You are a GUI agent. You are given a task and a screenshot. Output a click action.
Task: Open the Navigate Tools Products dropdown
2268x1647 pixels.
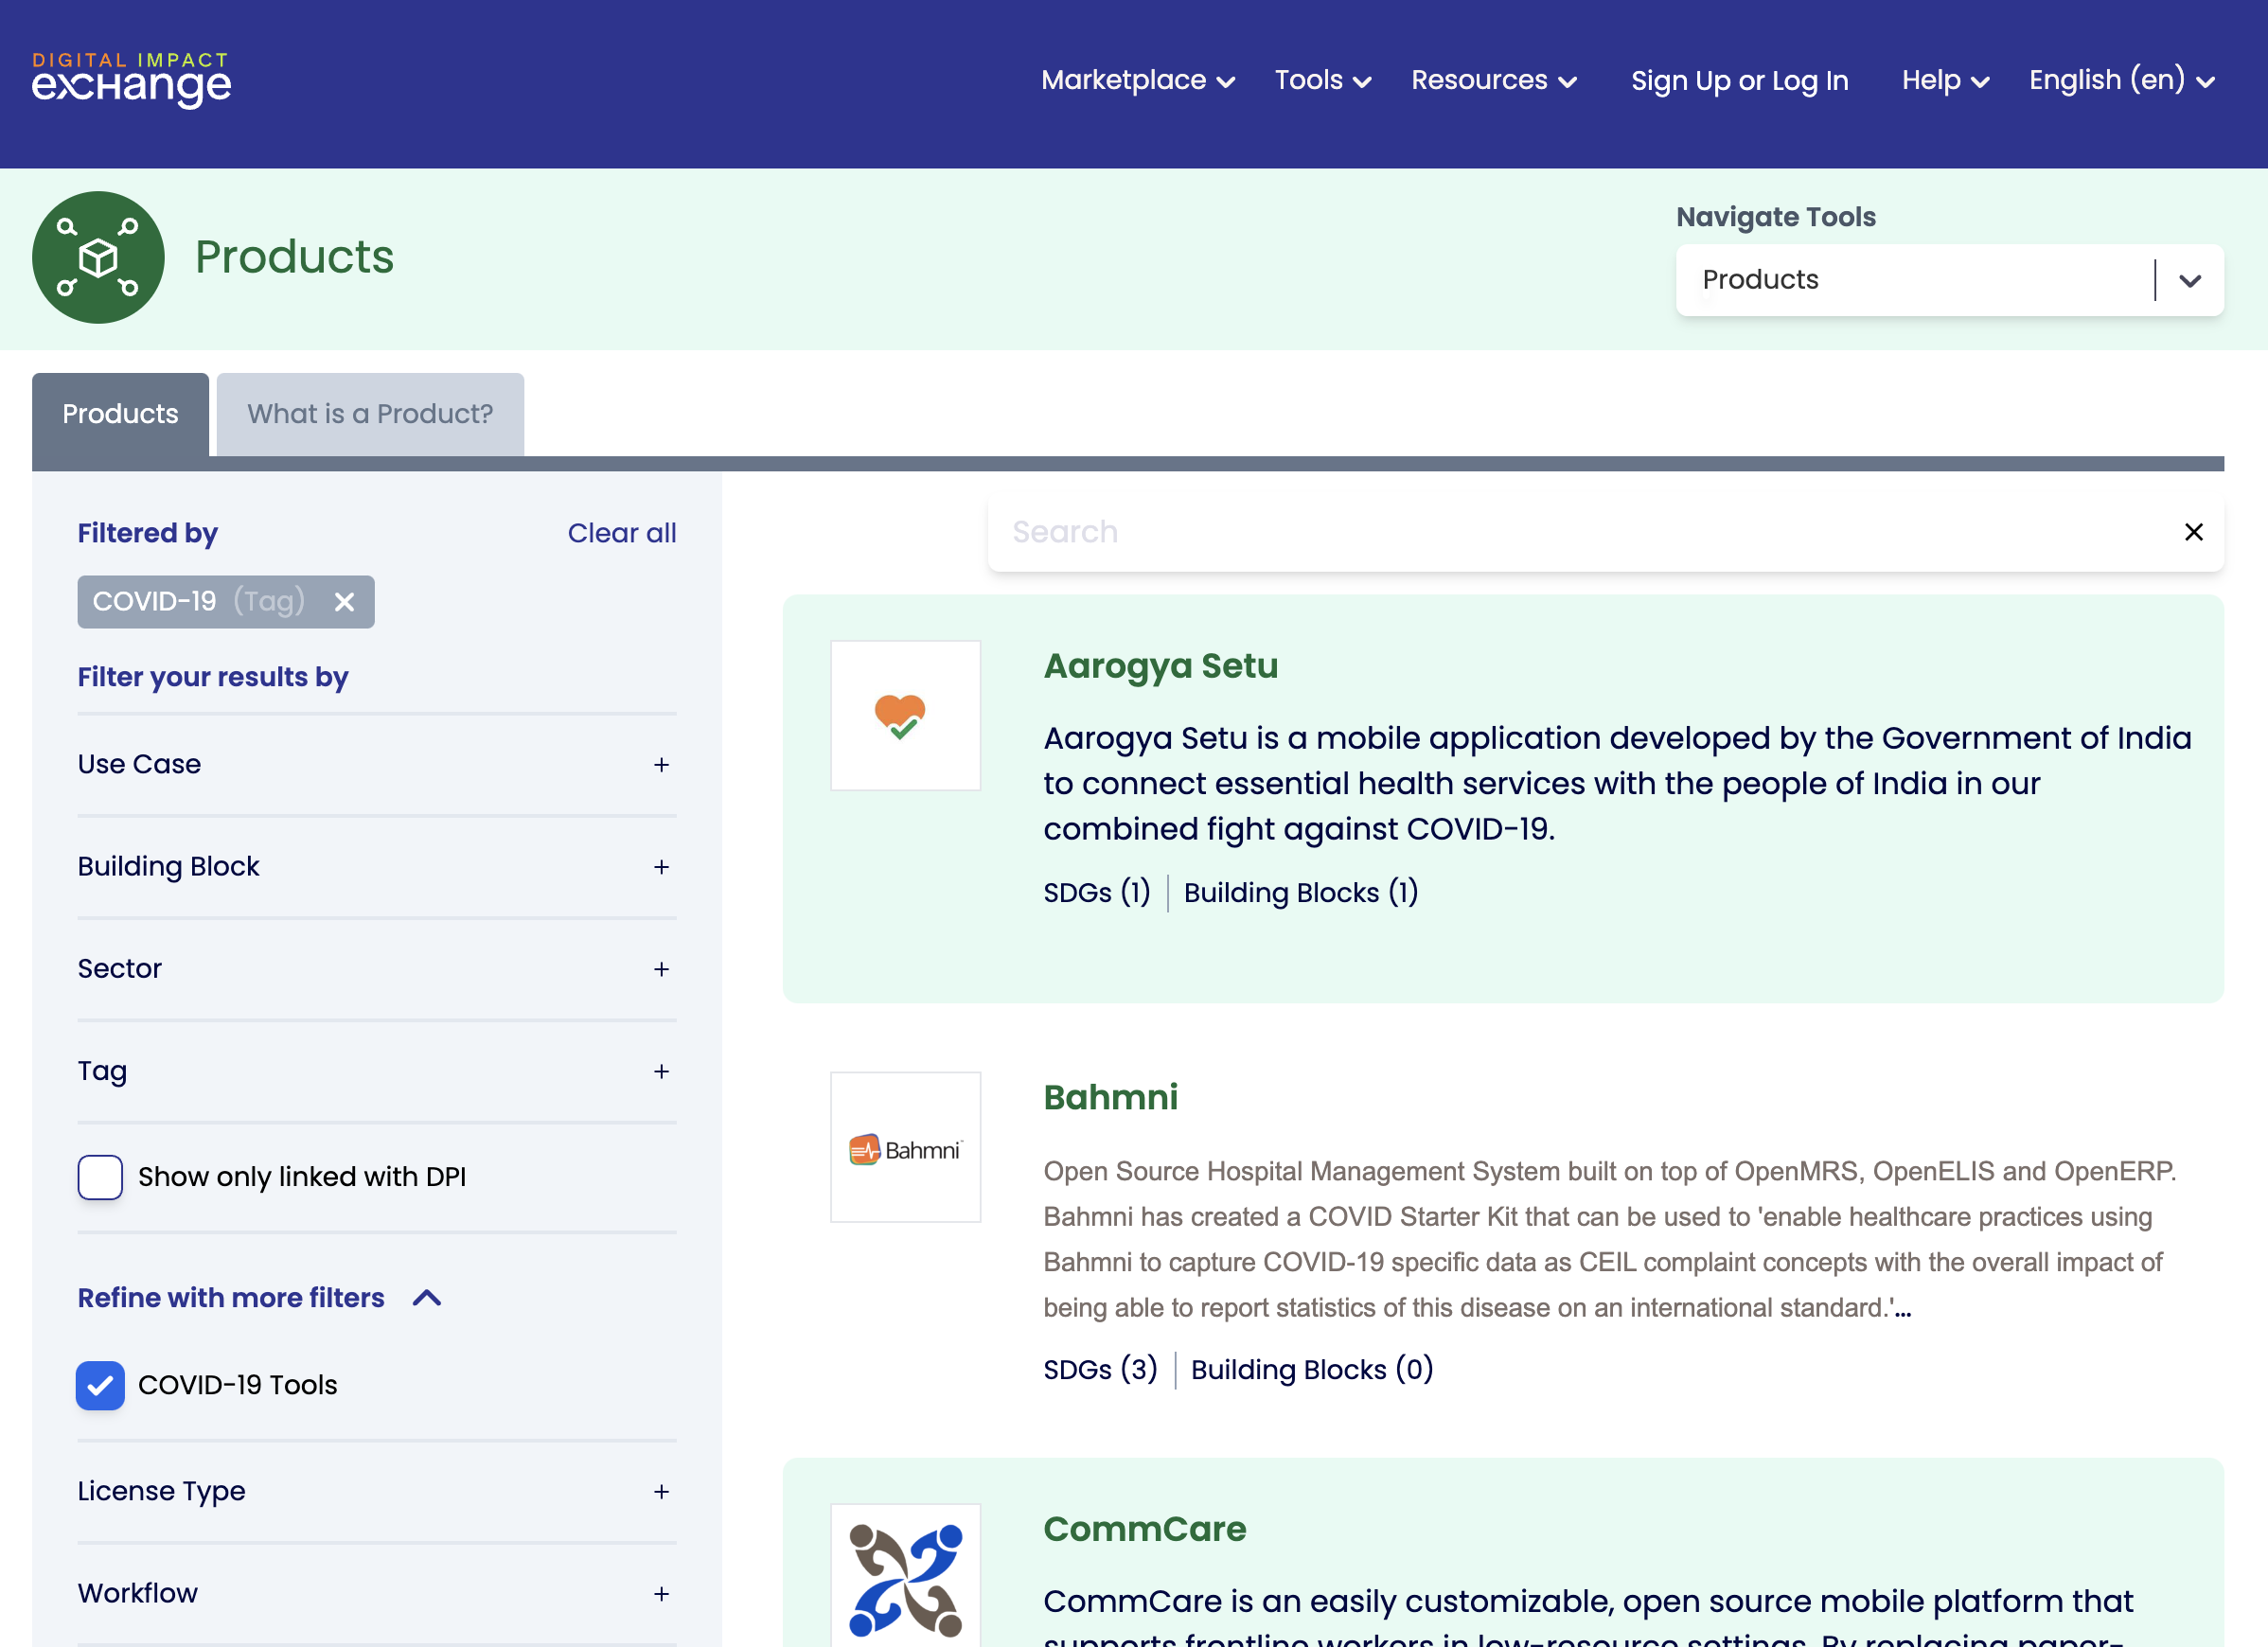1949,280
